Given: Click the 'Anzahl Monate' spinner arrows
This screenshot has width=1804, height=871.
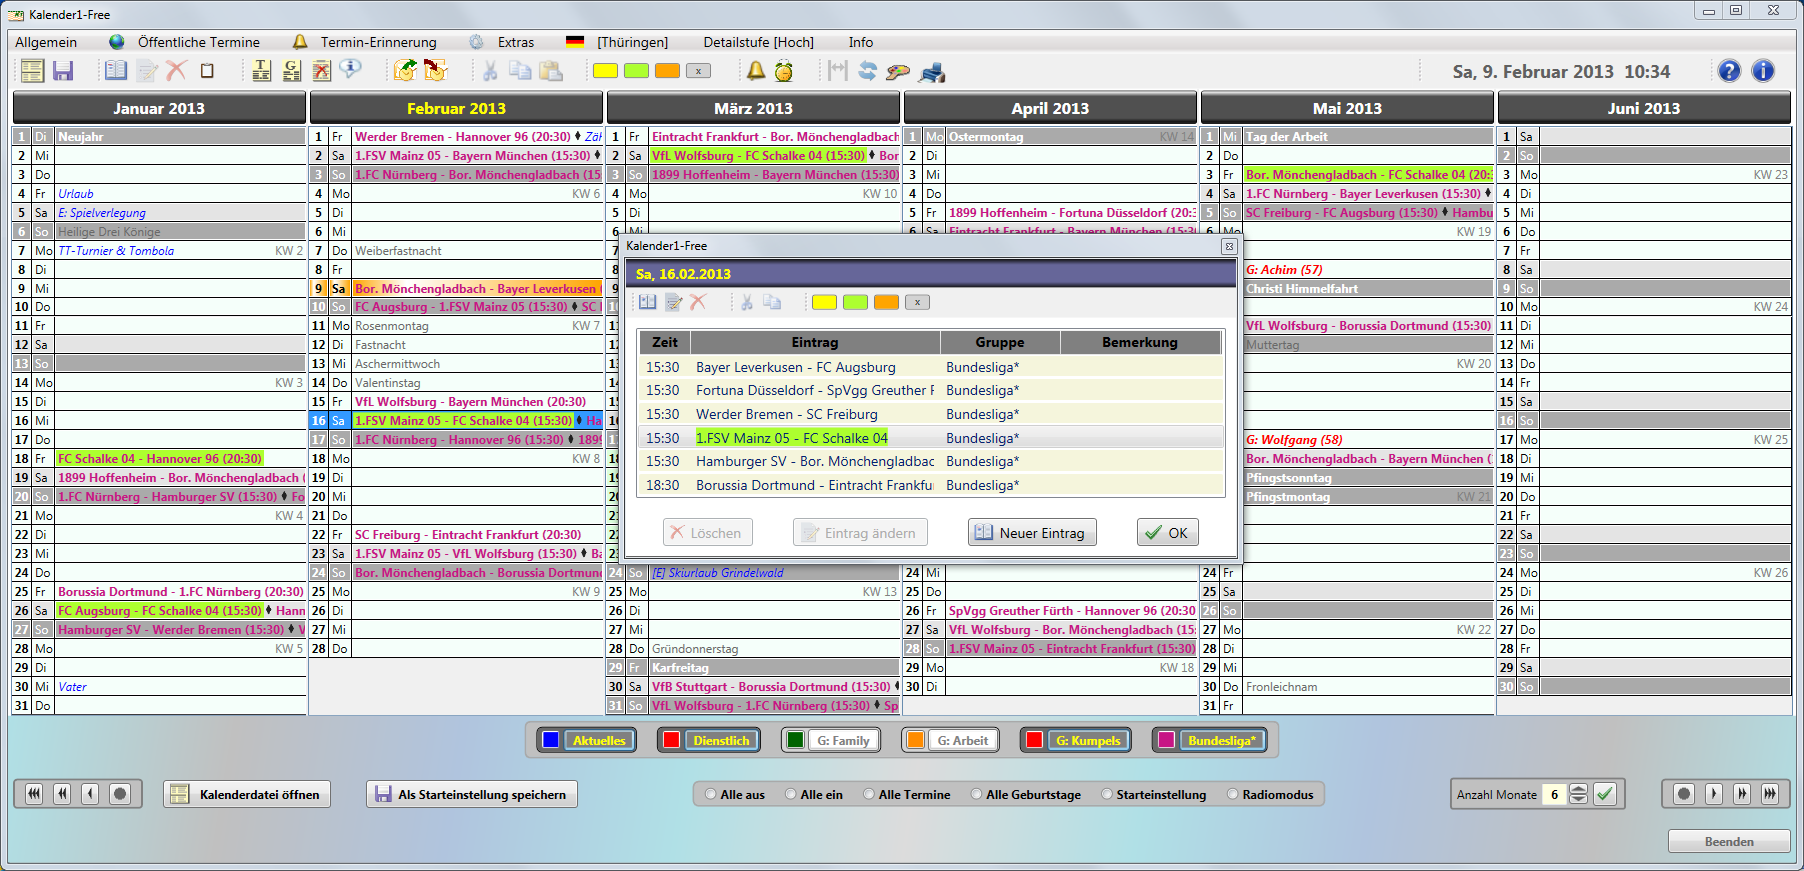Looking at the screenshot, I should pos(1578,794).
